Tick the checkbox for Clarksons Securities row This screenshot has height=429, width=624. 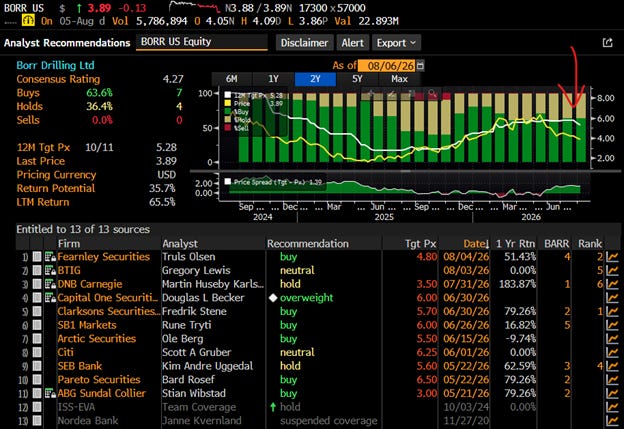[x=37, y=312]
